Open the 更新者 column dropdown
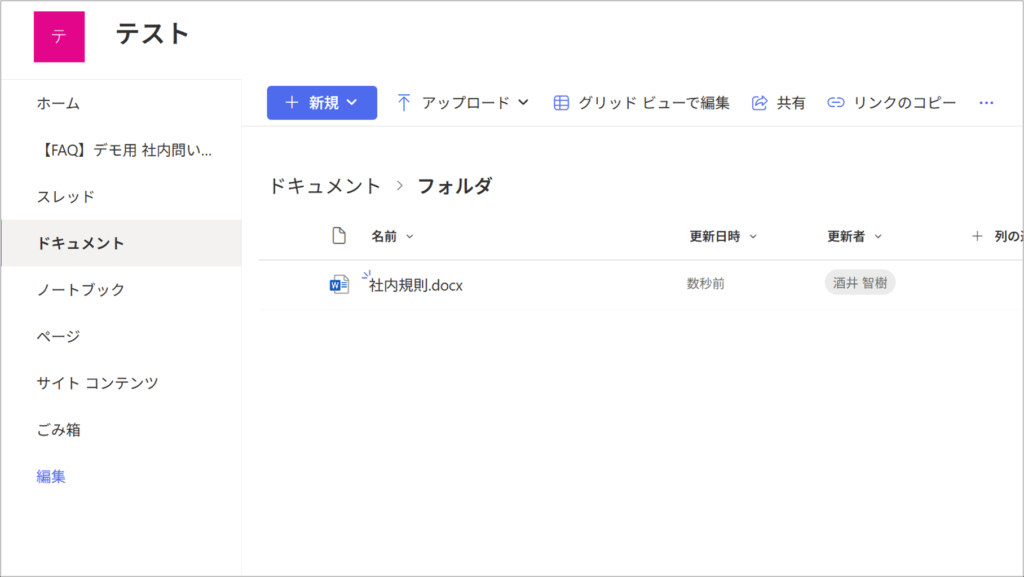Image resolution: width=1024 pixels, height=577 pixels. 878,236
